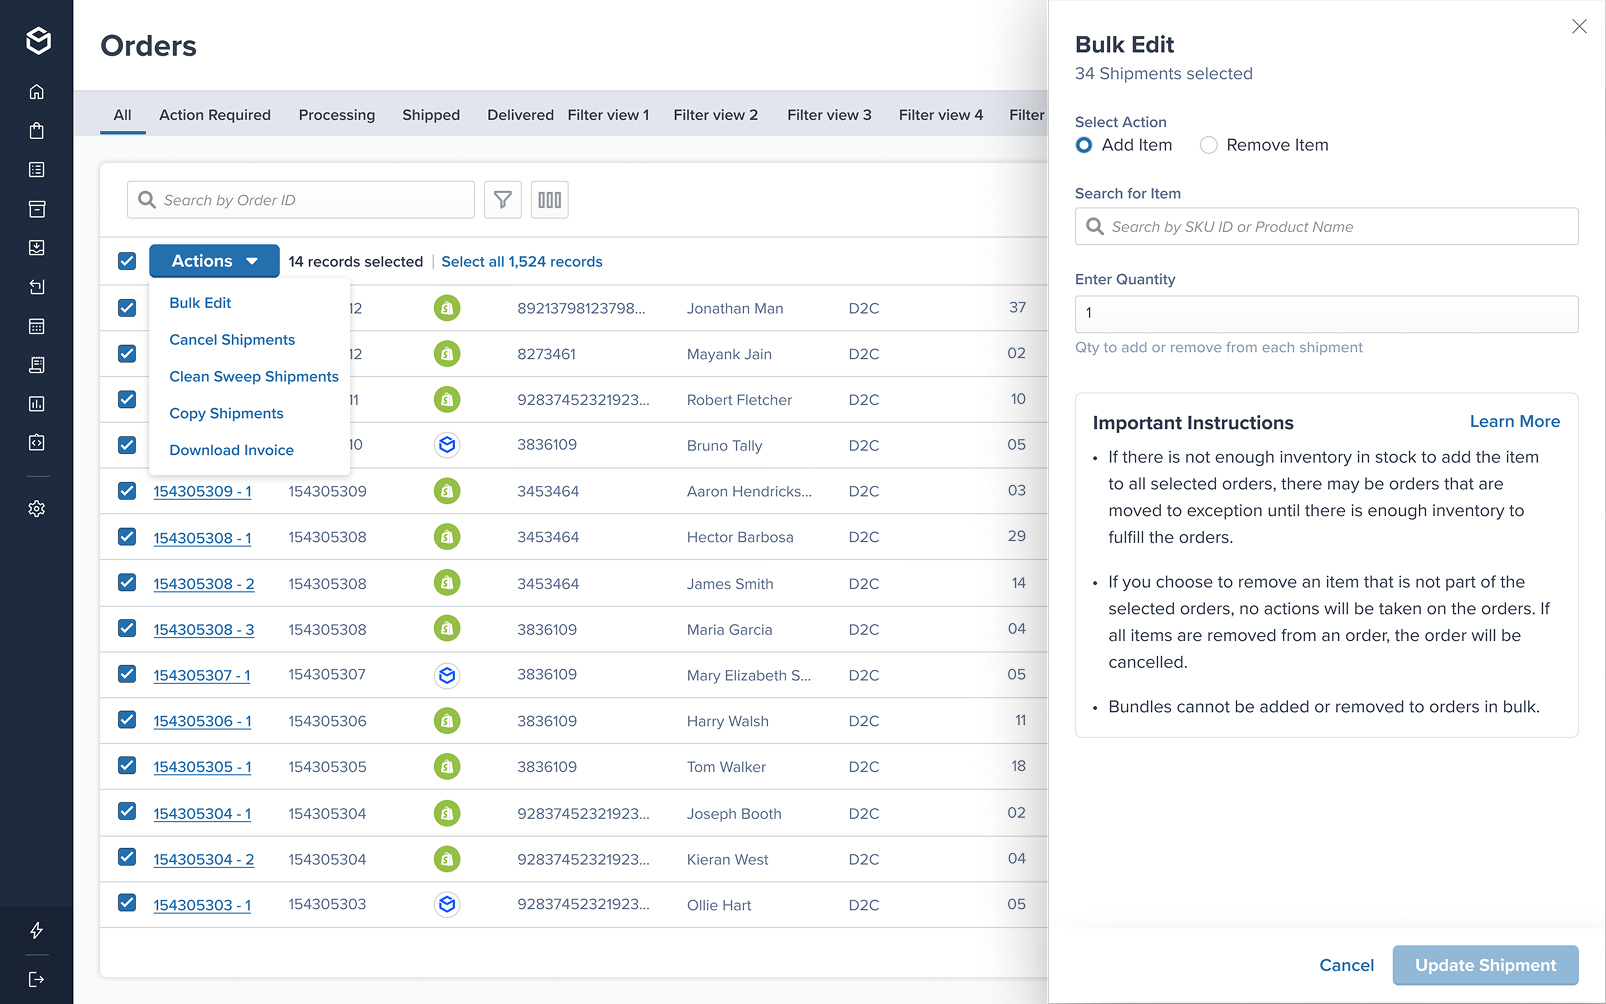Open the filter funnel button
The image size is (1606, 1004).
click(x=503, y=200)
